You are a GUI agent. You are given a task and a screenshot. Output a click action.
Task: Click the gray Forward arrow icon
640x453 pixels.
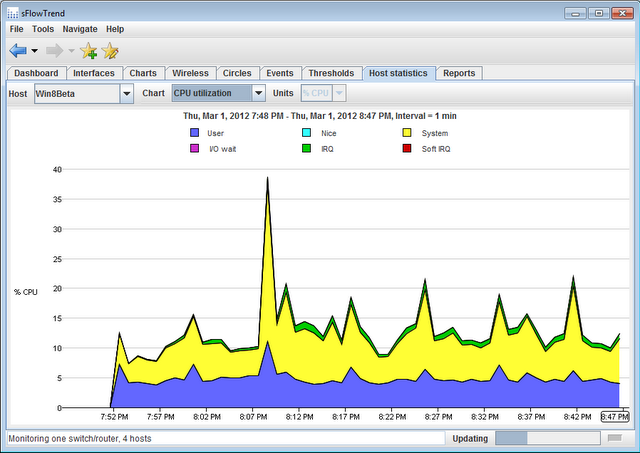coord(55,50)
